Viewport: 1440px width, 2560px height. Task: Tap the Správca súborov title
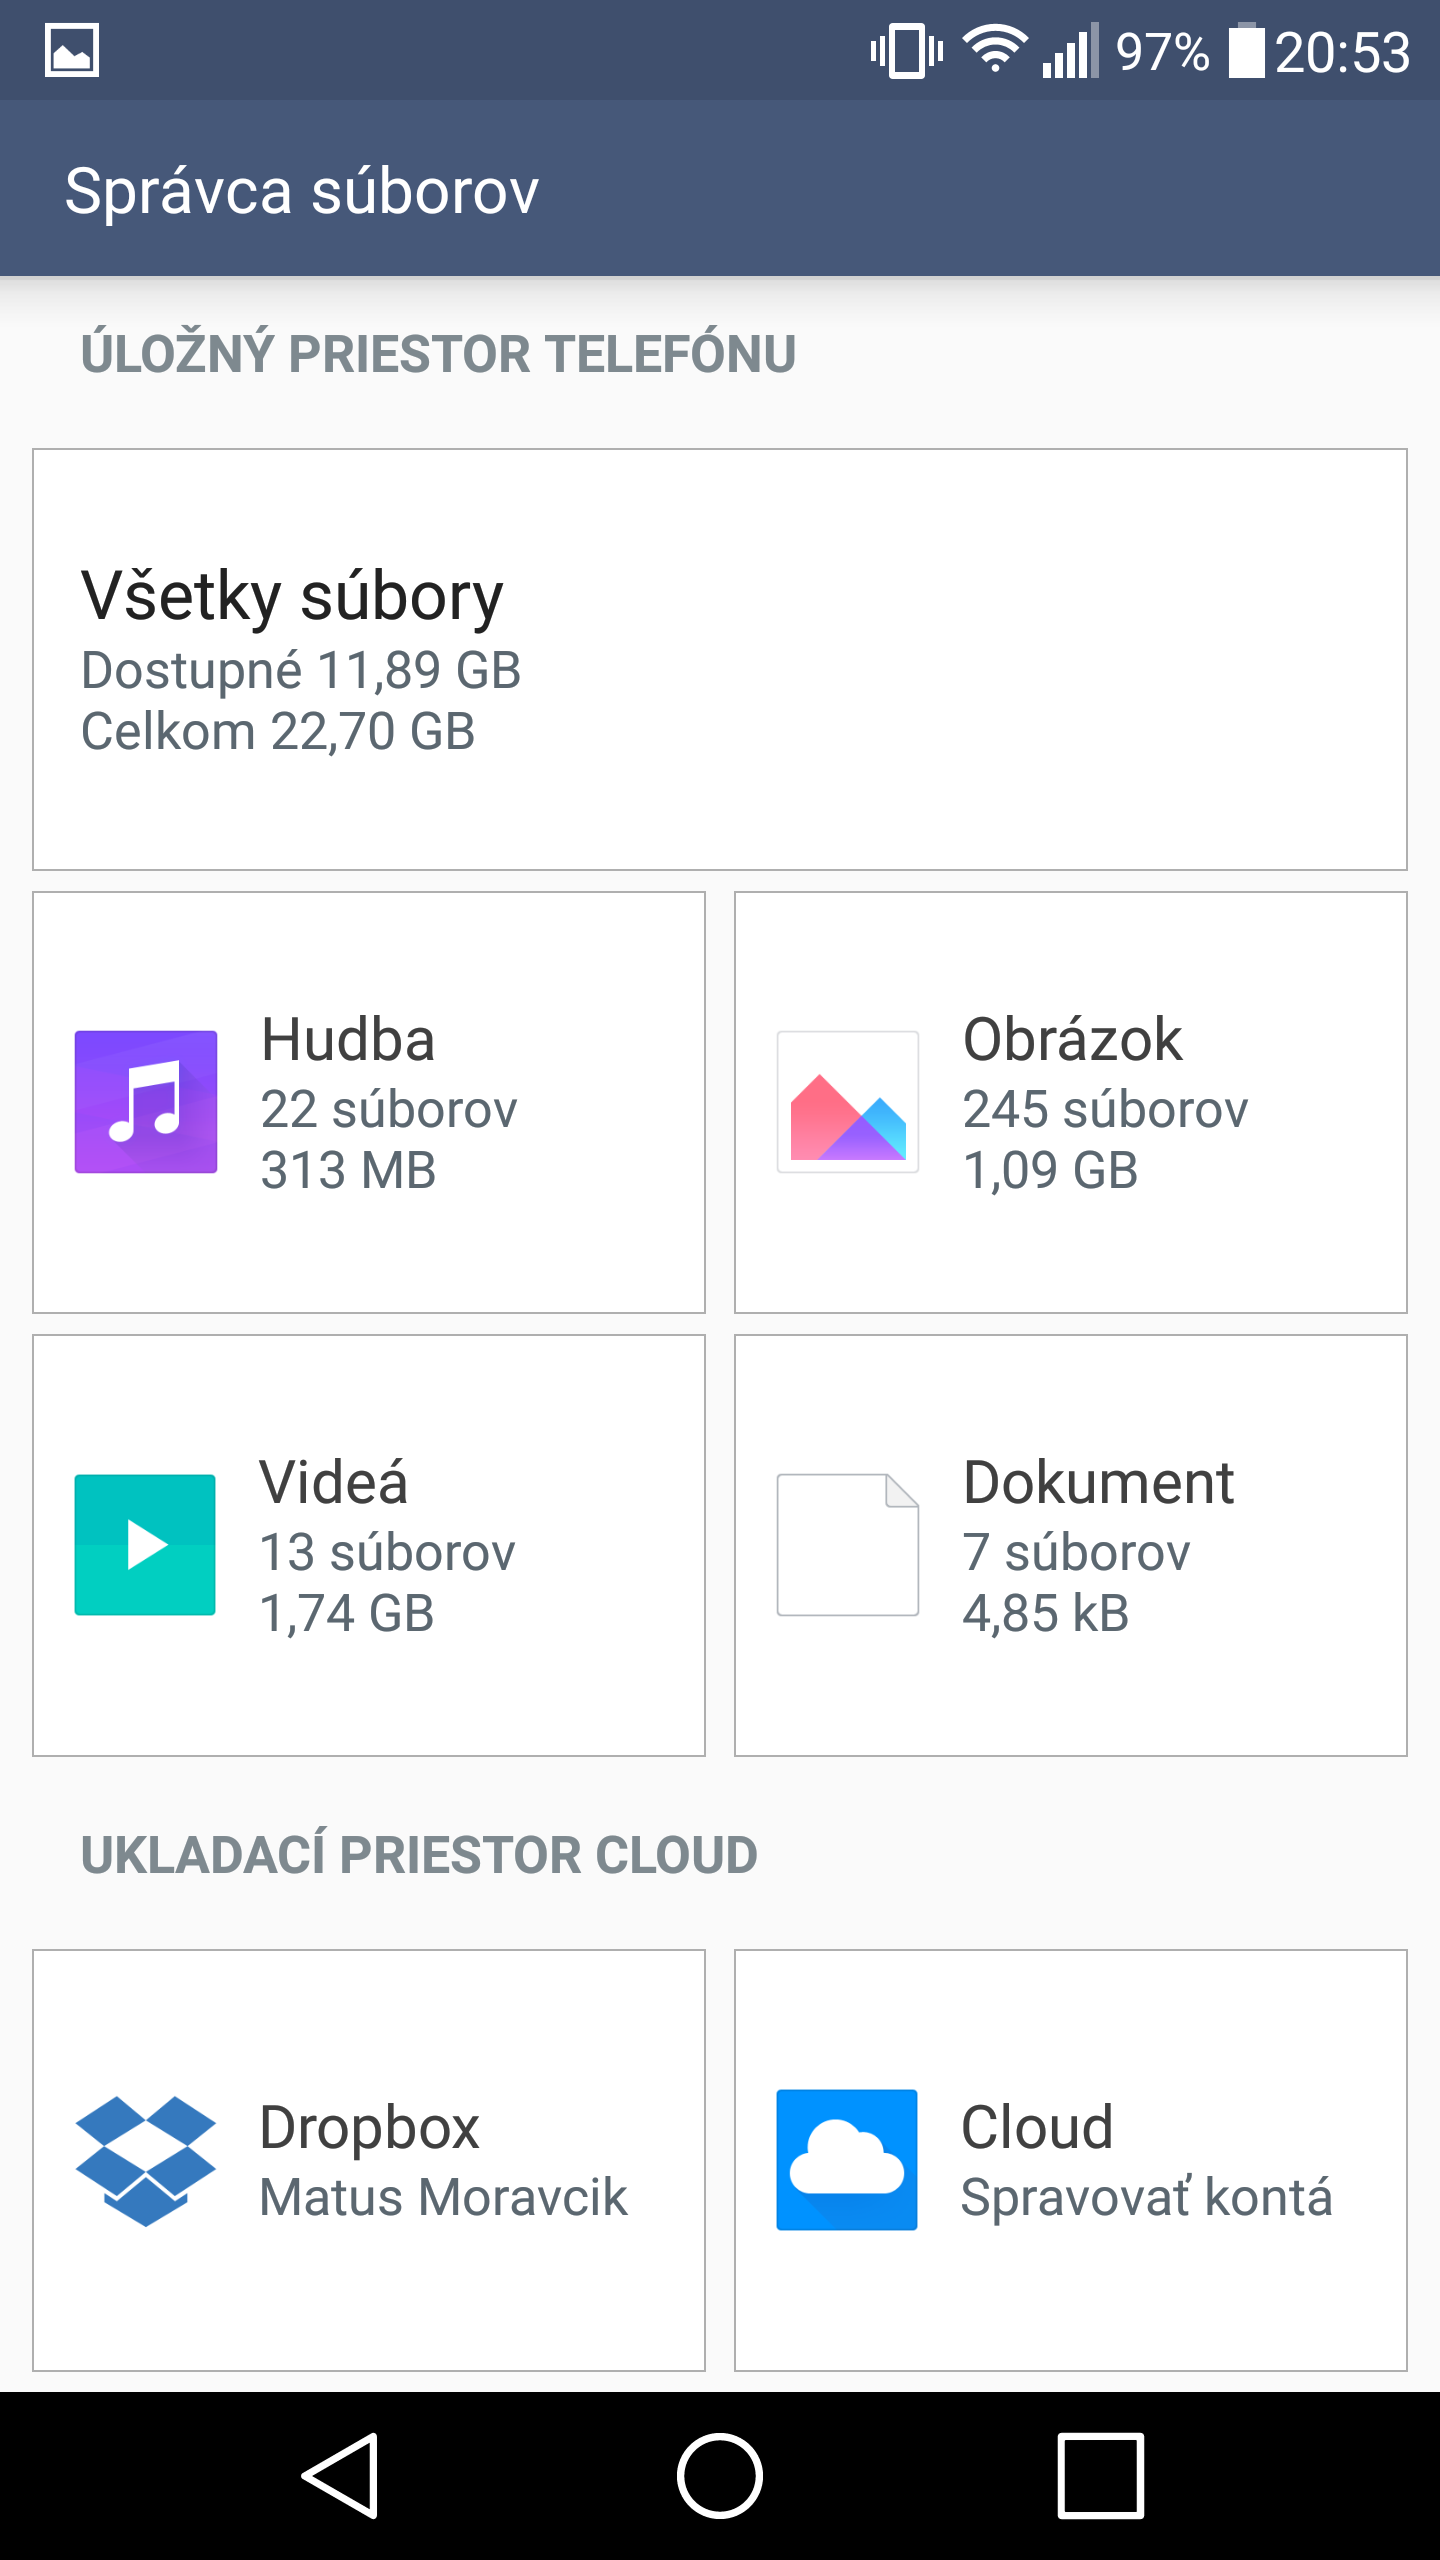(x=302, y=190)
